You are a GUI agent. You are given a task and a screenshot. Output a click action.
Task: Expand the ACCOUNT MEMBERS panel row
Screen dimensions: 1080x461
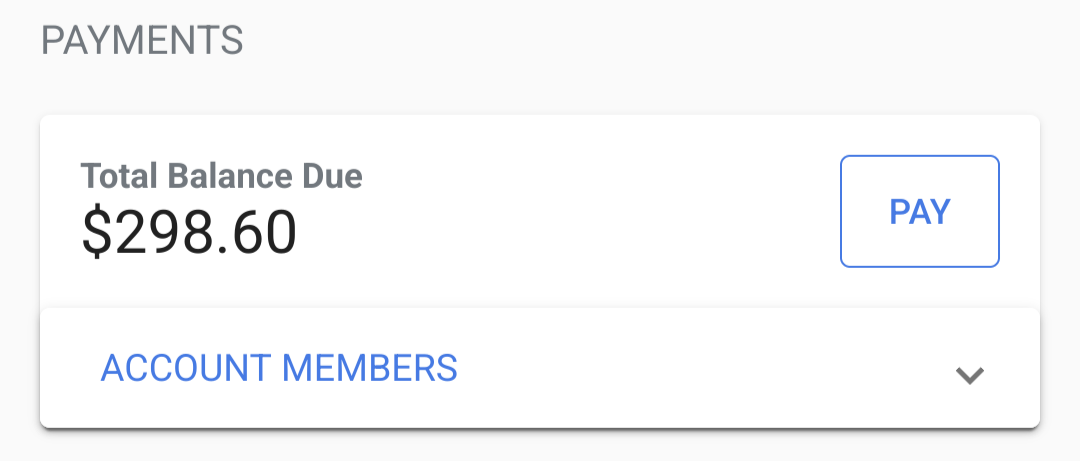click(540, 368)
